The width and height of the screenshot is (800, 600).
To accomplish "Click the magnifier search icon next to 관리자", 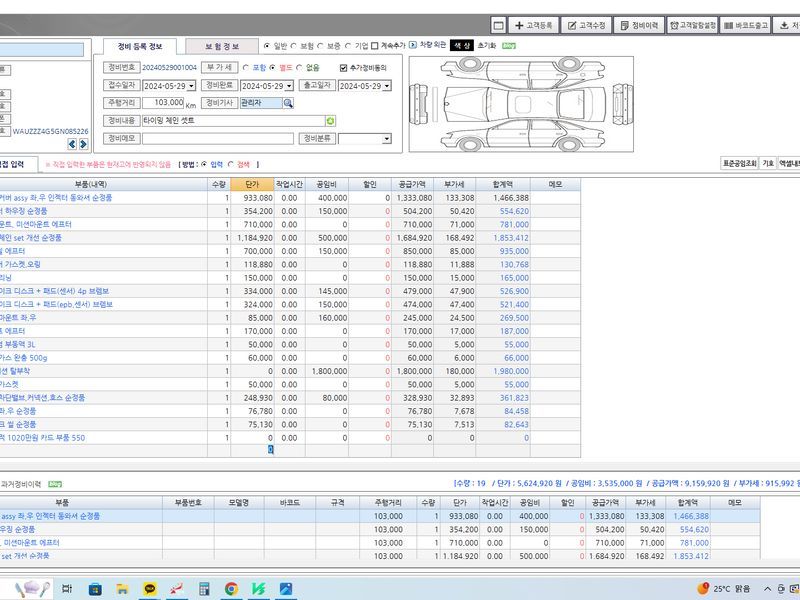I will pos(288,103).
